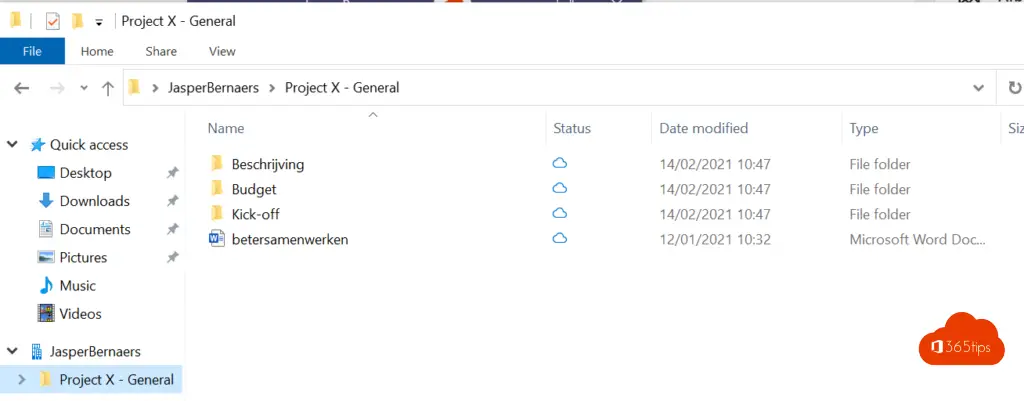1024x401 pixels.
Task: Click the Videos icon in sidebar
Action: (46, 313)
